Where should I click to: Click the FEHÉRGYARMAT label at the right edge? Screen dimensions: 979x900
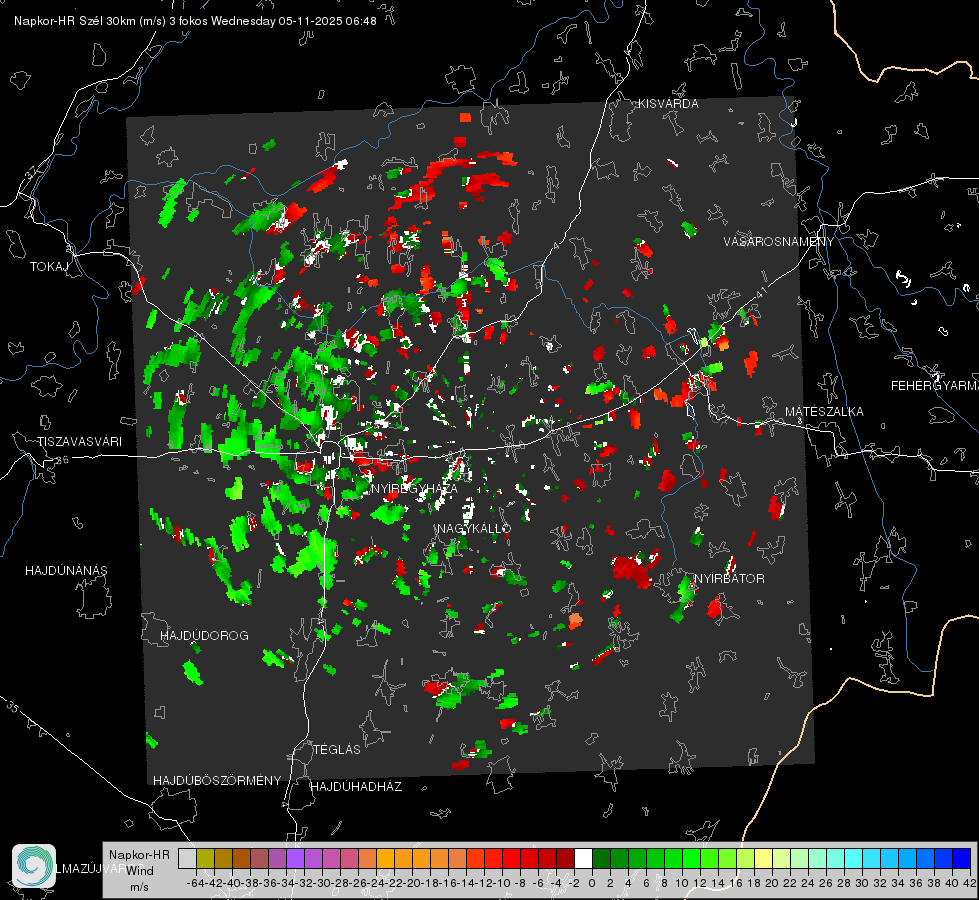tap(935, 386)
